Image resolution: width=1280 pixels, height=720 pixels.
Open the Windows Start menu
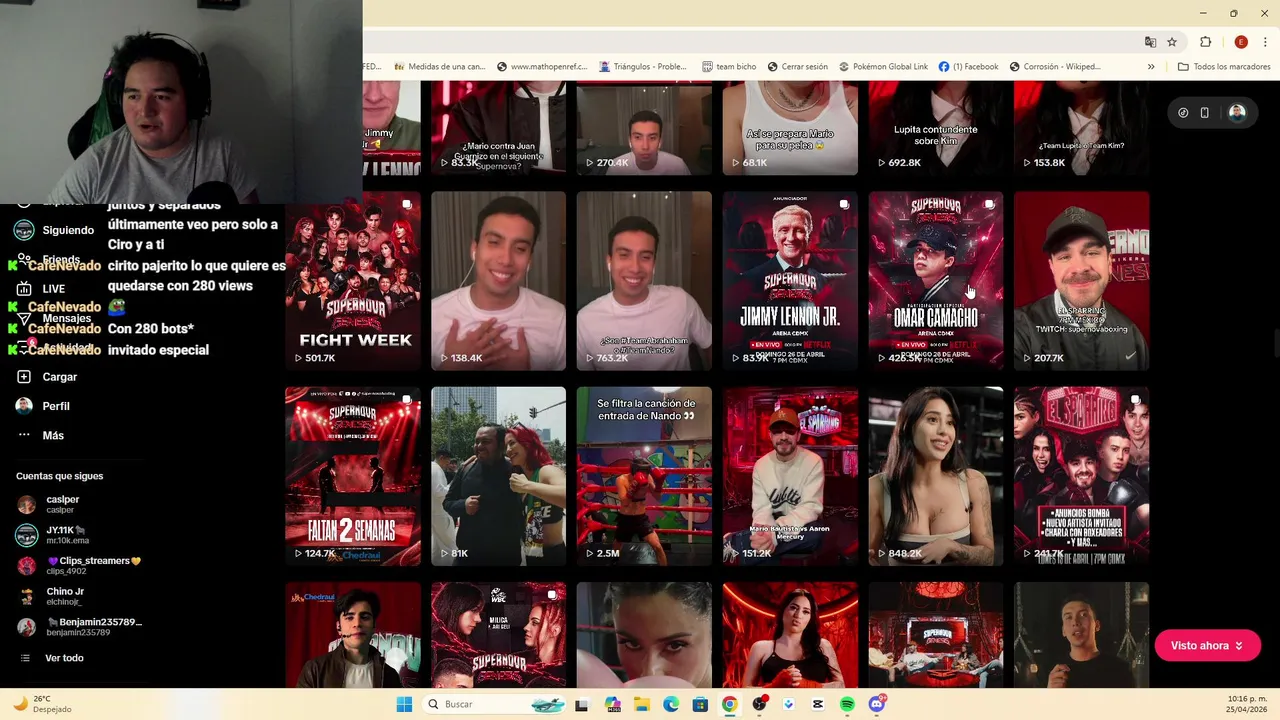click(404, 704)
